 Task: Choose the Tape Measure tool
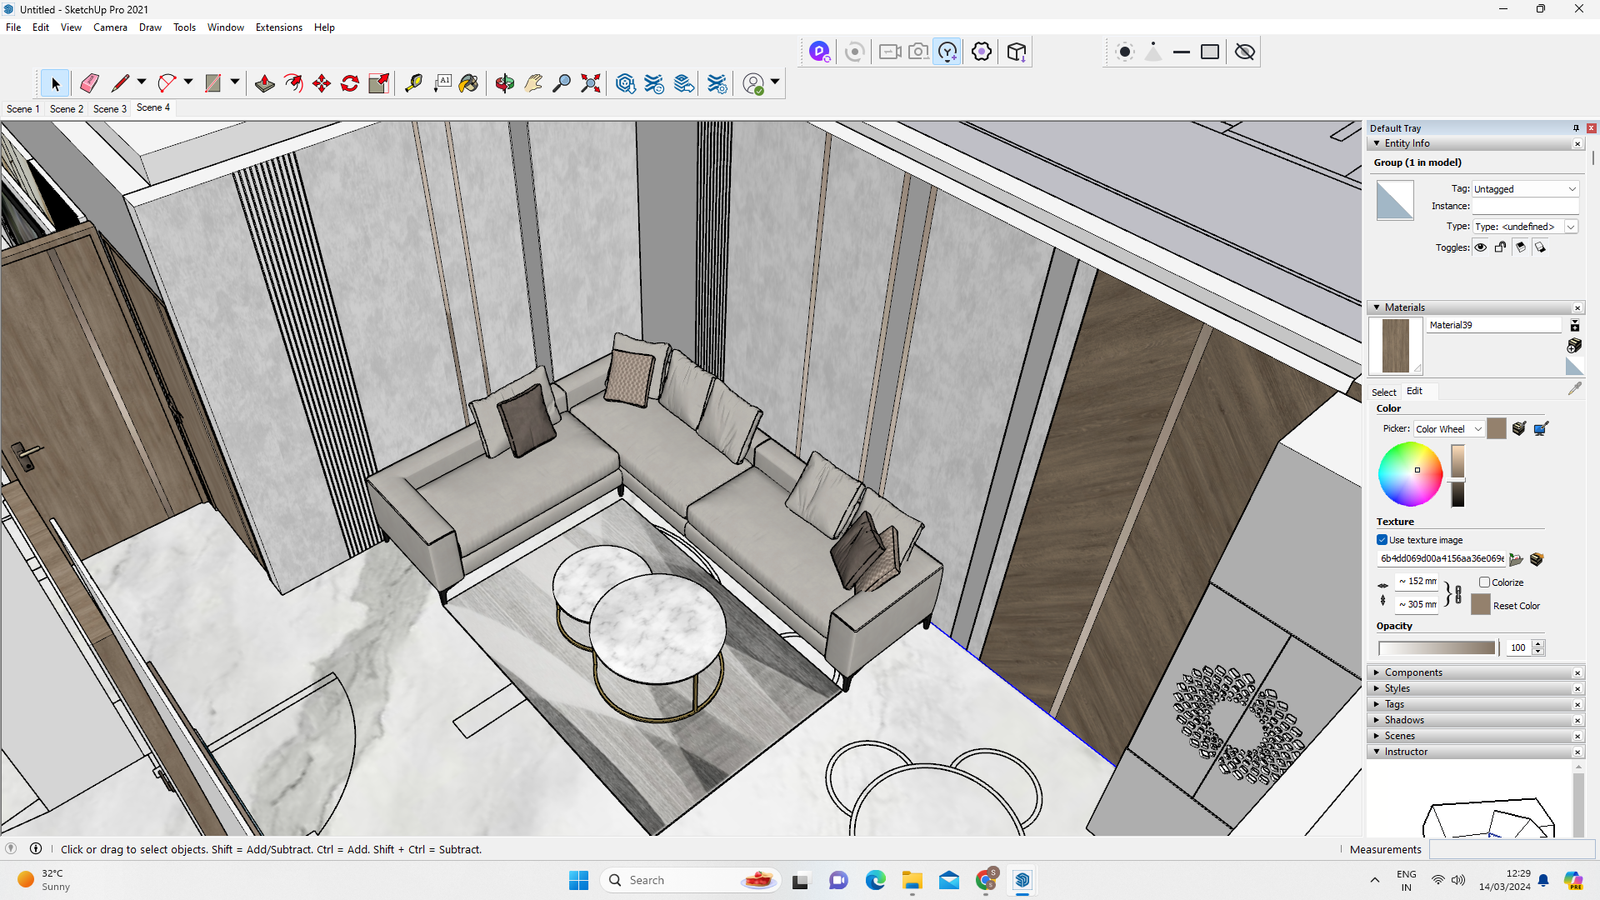[x=413, y=83]
